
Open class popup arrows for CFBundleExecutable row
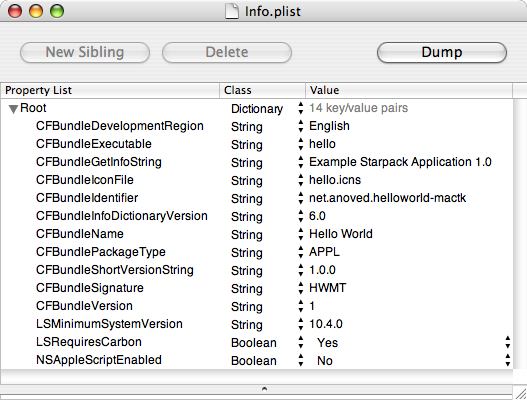pos(300,144)
